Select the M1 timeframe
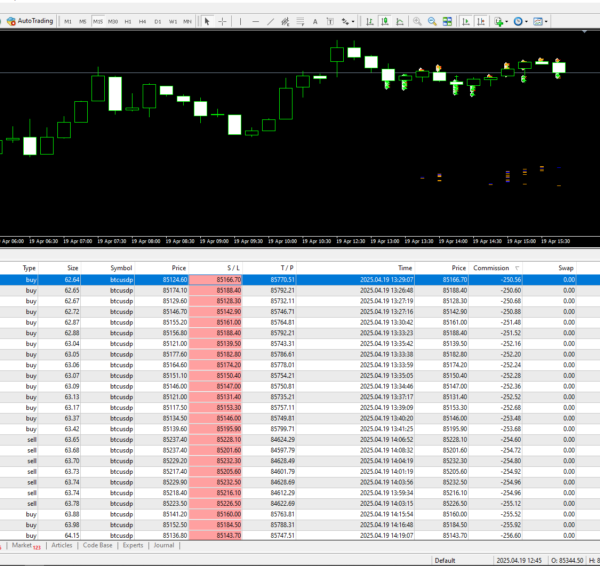Screen dimensions: 600x566 point(67,20)
